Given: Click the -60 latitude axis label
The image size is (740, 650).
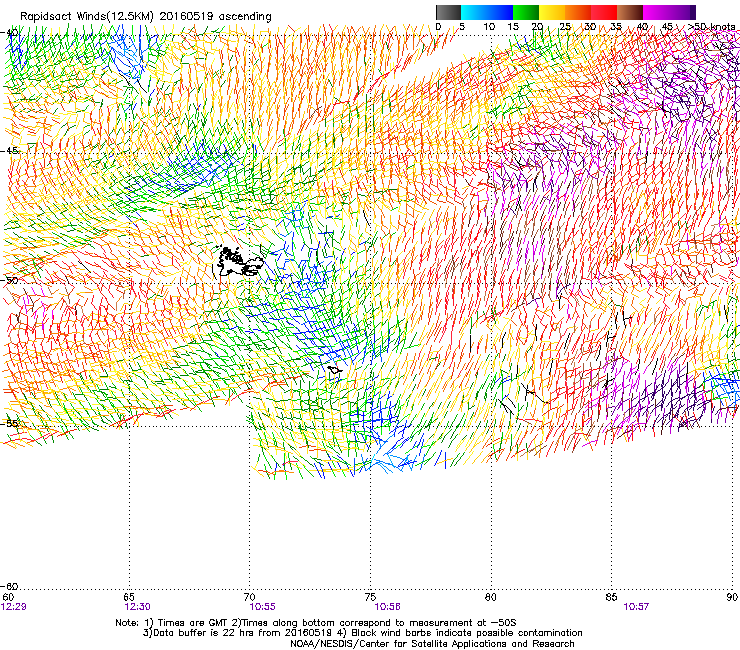Looking at the screenshot, I should click(x=9, y=586).
